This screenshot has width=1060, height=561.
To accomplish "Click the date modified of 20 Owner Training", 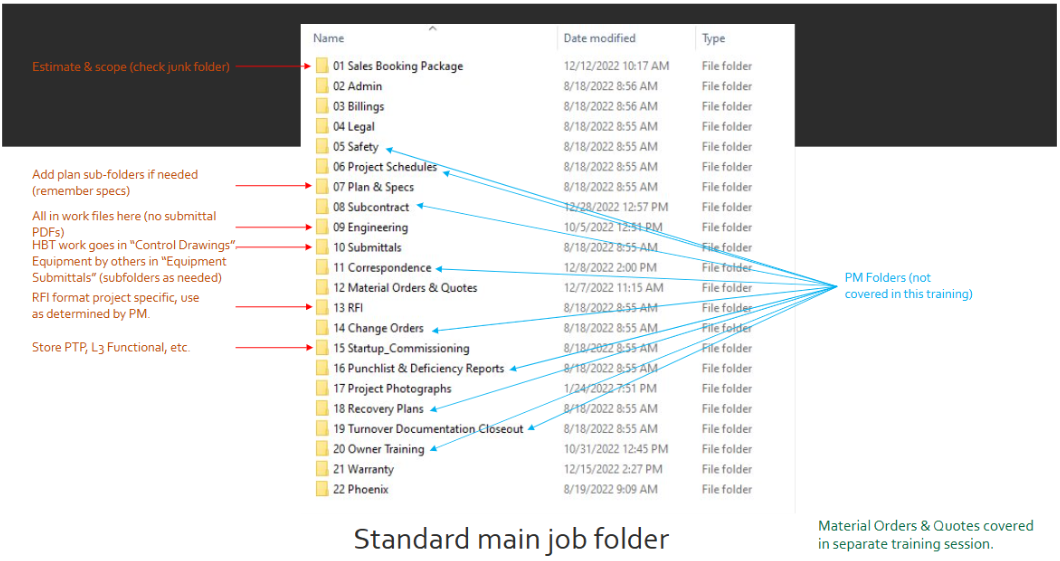I will pyautogui.click(x=615, y=449).
